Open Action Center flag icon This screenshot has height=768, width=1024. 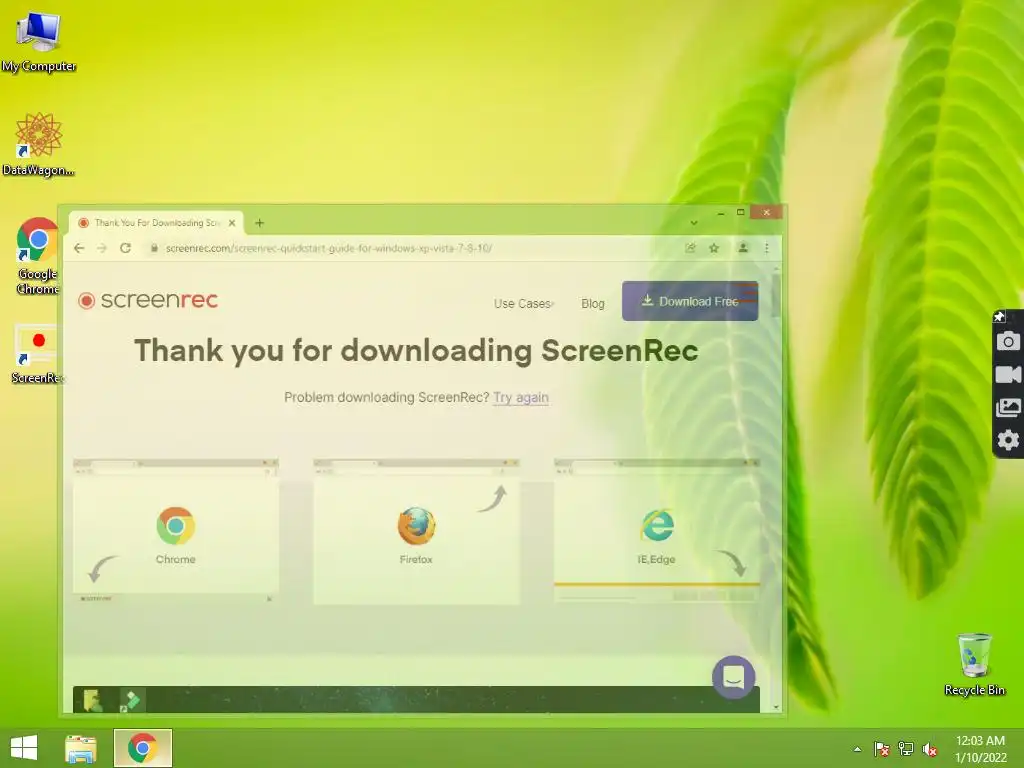tap(882, 749)
